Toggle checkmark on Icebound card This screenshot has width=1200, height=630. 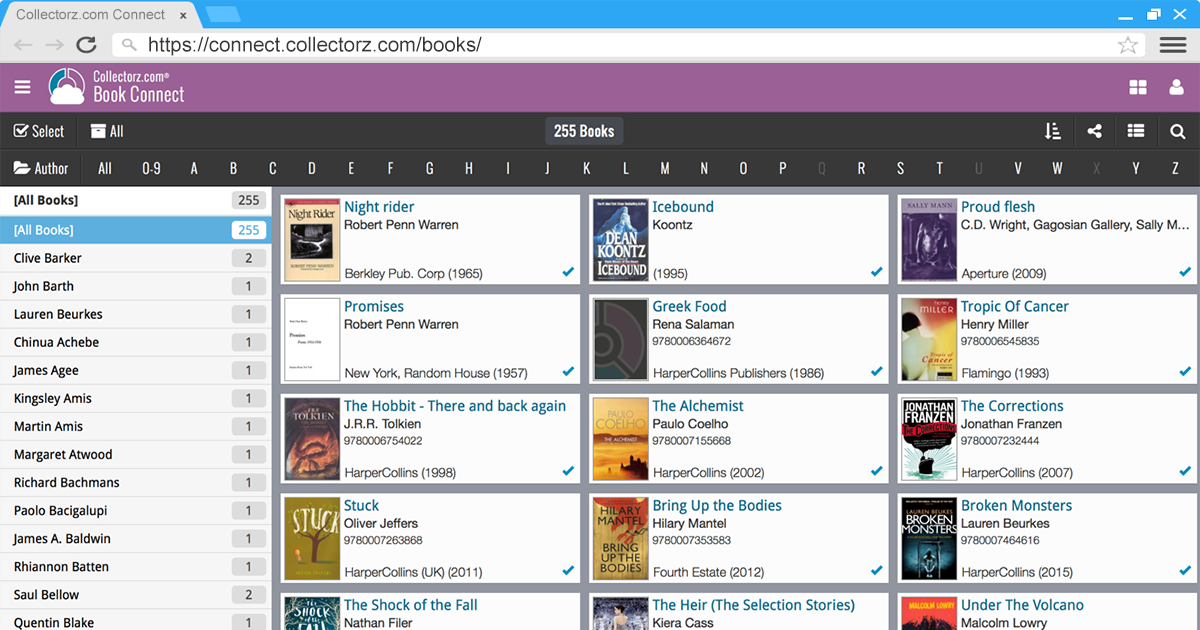coord(877,272)
